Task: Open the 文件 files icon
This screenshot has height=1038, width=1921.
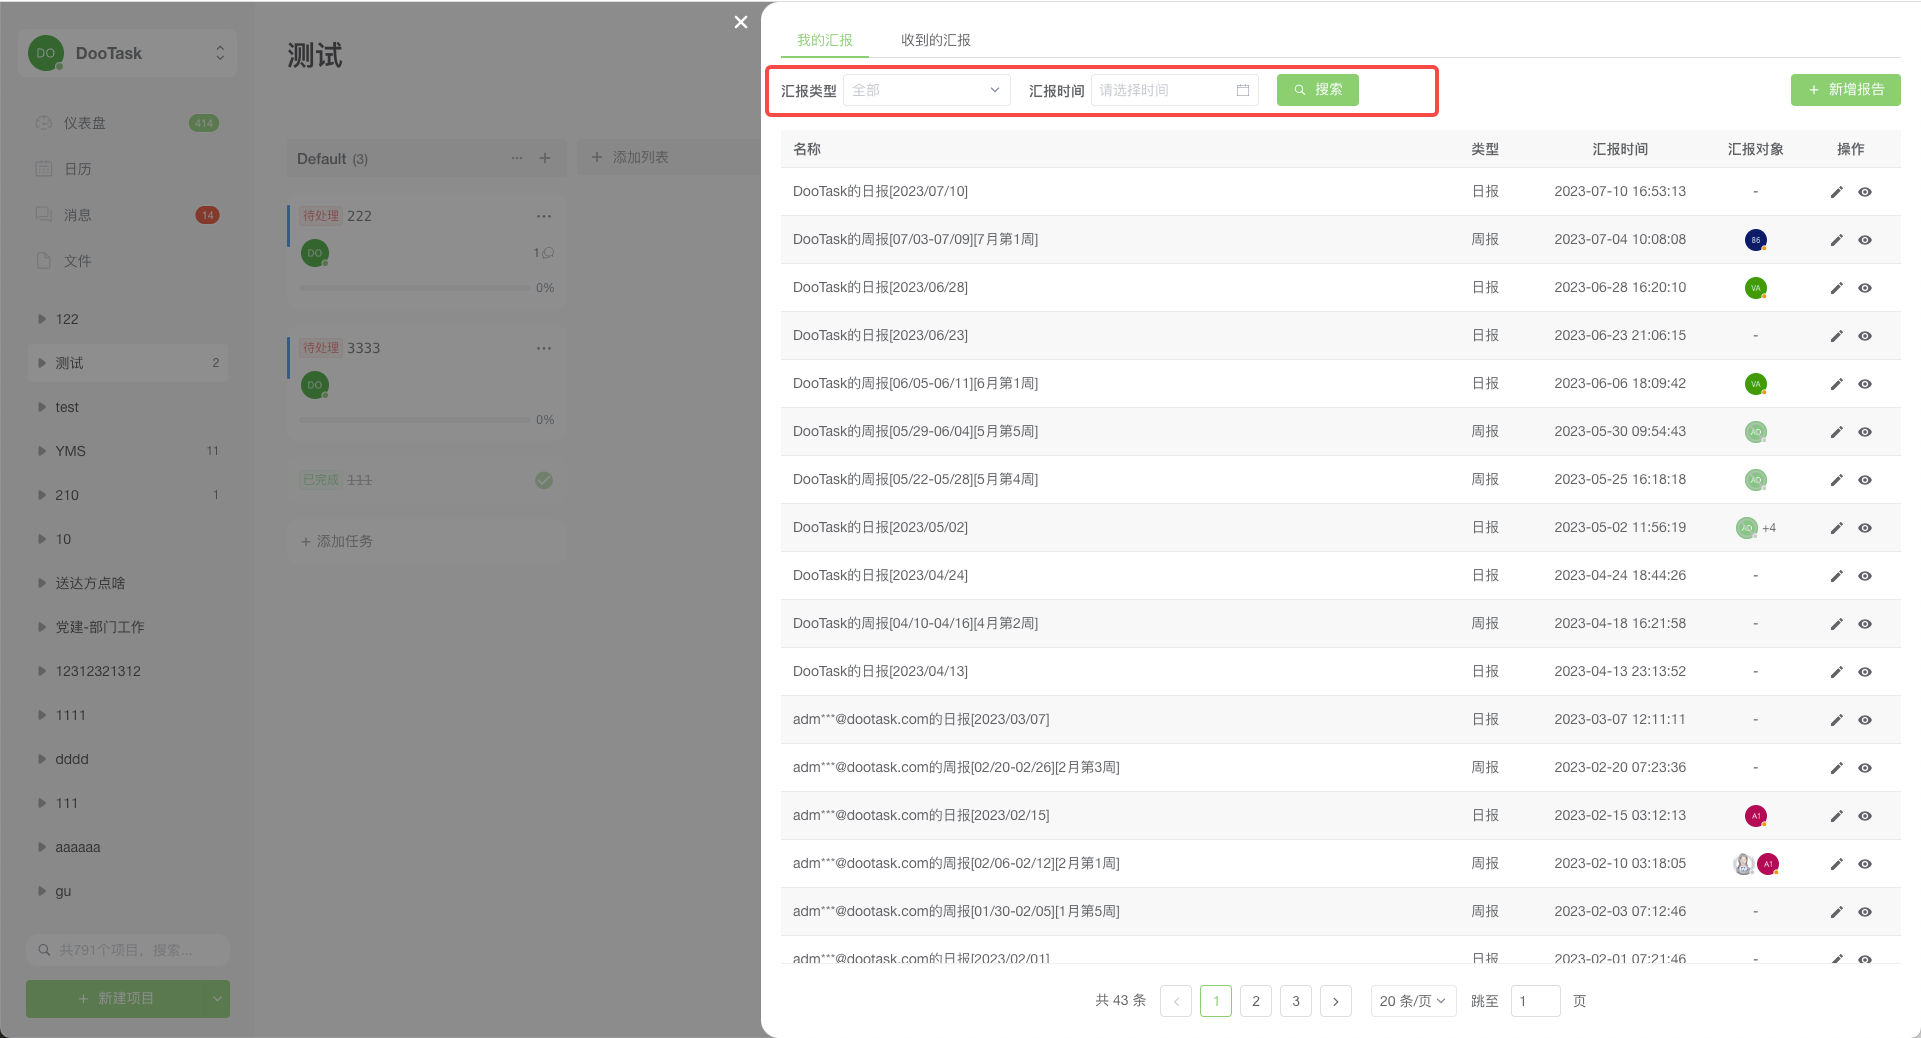Action: [43, 260]
